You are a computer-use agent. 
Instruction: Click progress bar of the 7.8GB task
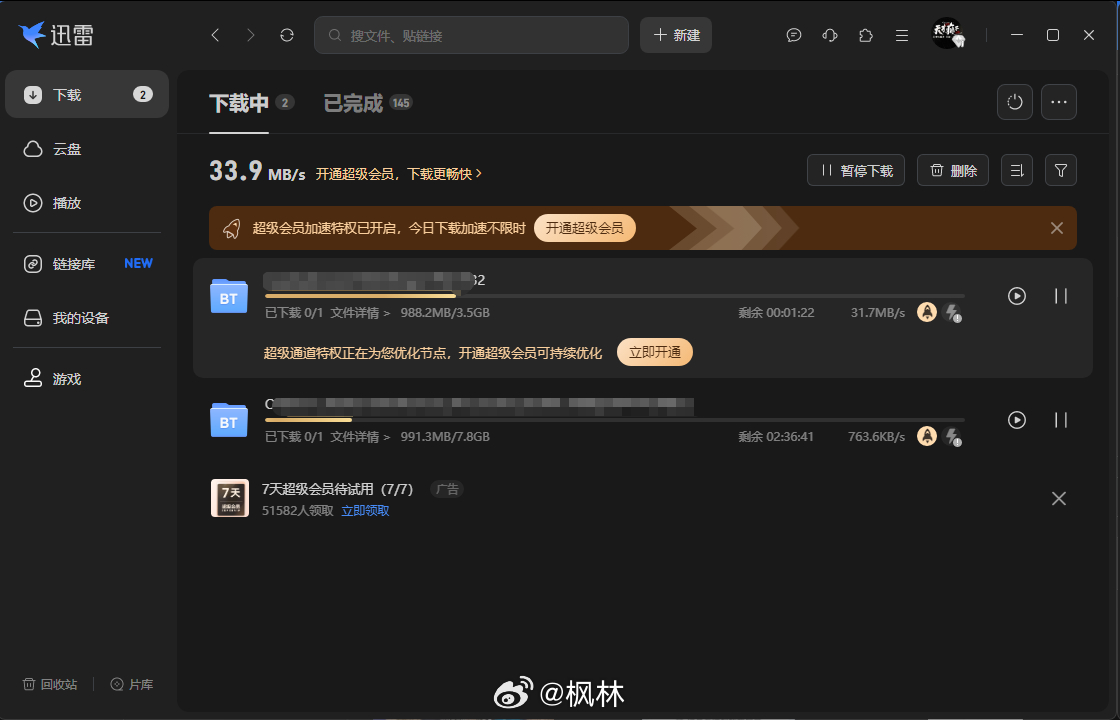[614, 420]
